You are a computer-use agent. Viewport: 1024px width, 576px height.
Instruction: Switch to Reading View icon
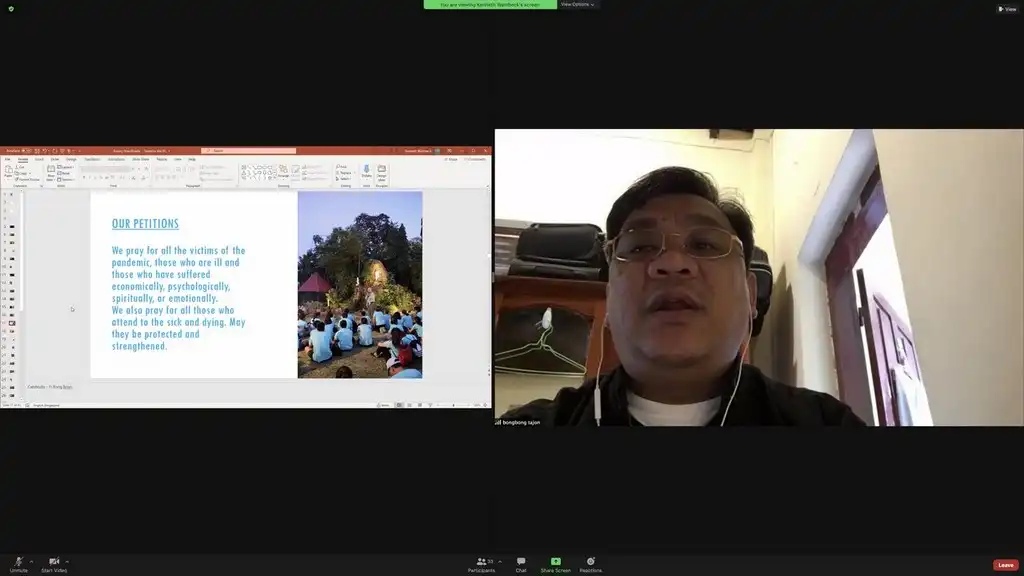(x=420, y=405)
